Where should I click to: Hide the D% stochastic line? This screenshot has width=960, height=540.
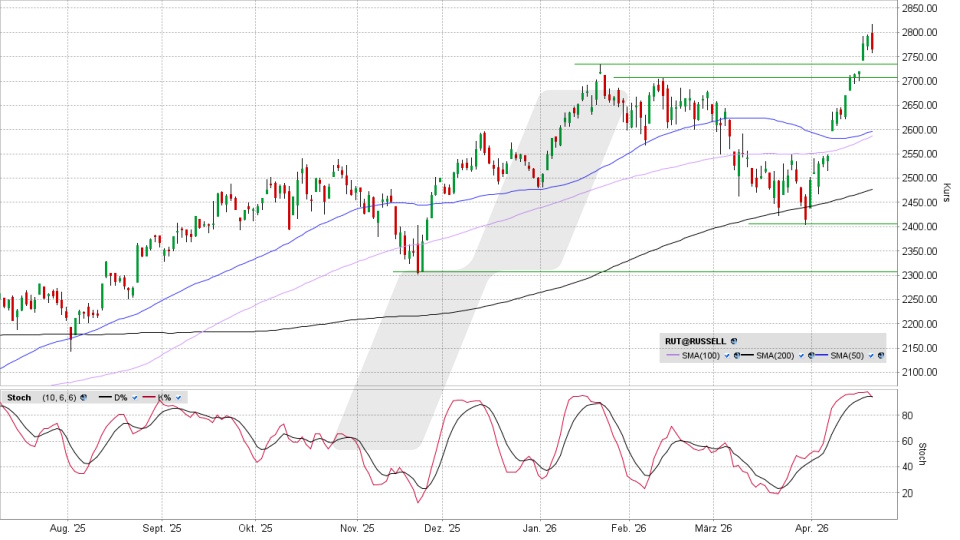(x=133, y=397)
